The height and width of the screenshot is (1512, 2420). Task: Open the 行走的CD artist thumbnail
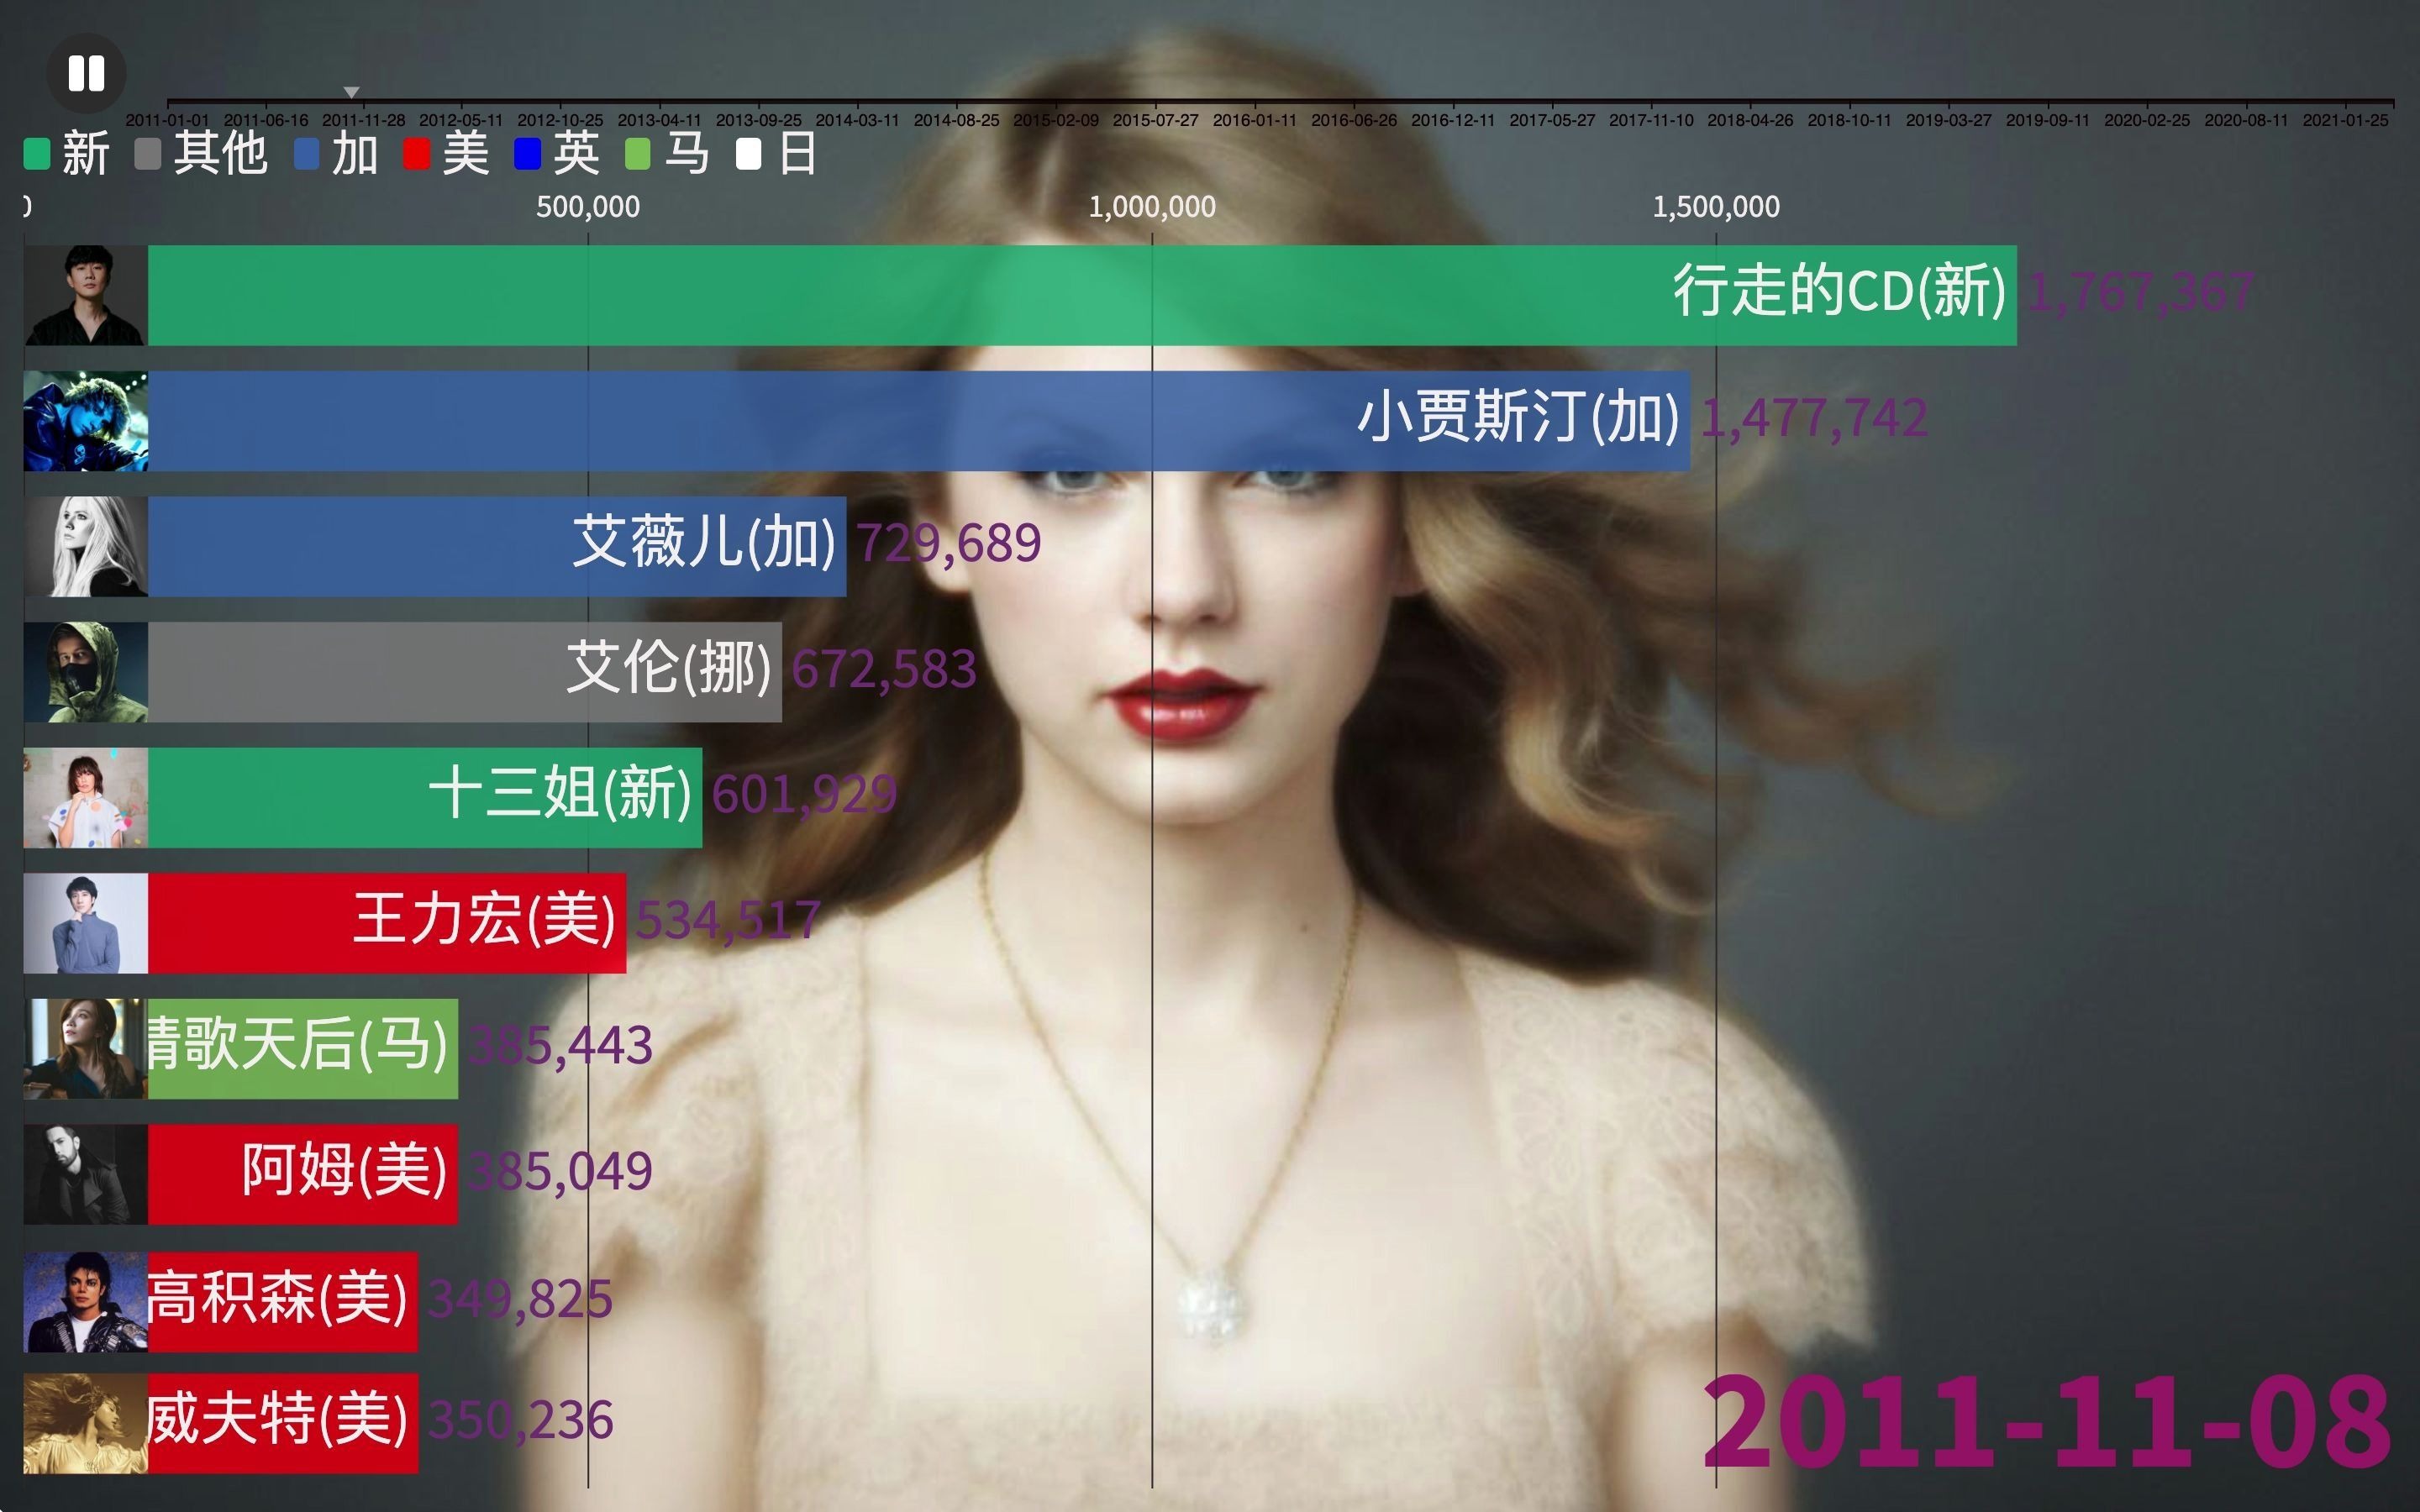click(x=86, y=295)
